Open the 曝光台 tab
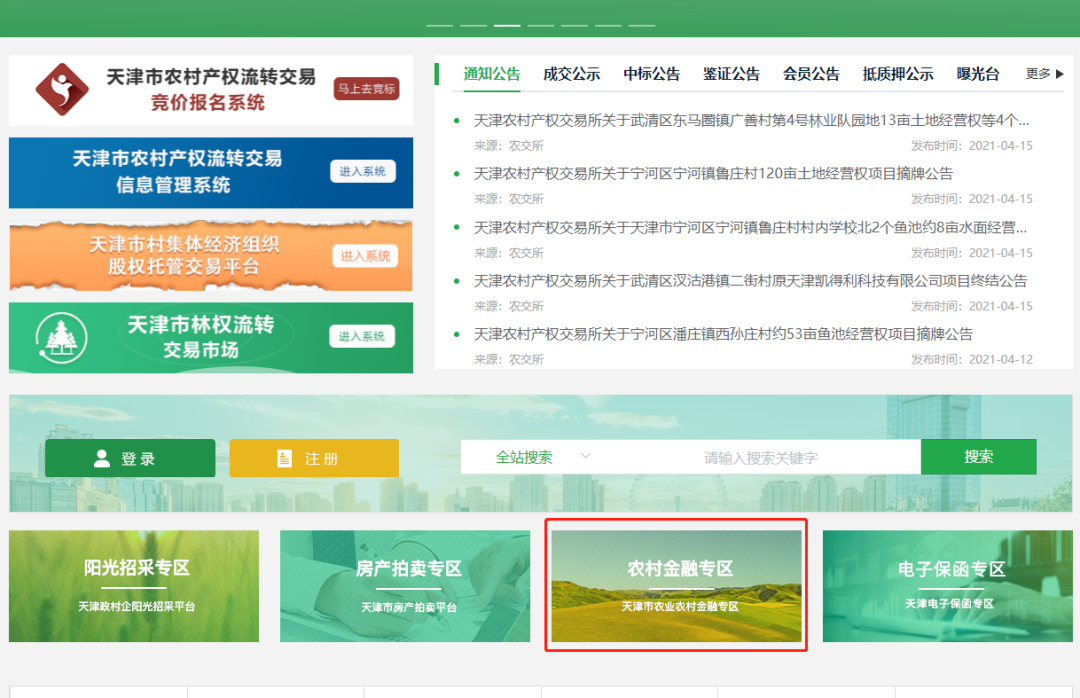 coord(977,74)
